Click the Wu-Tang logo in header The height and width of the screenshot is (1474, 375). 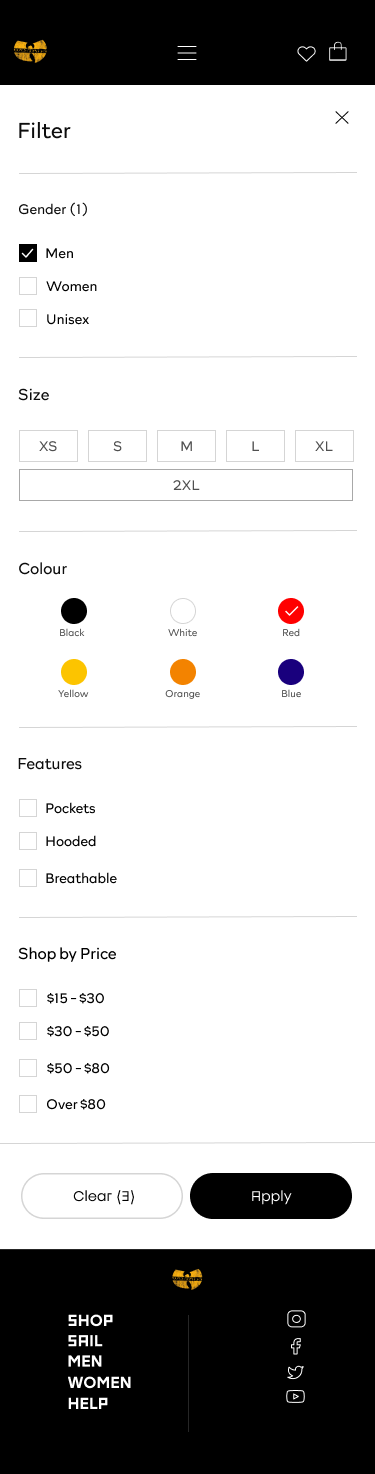click(31, 50)
